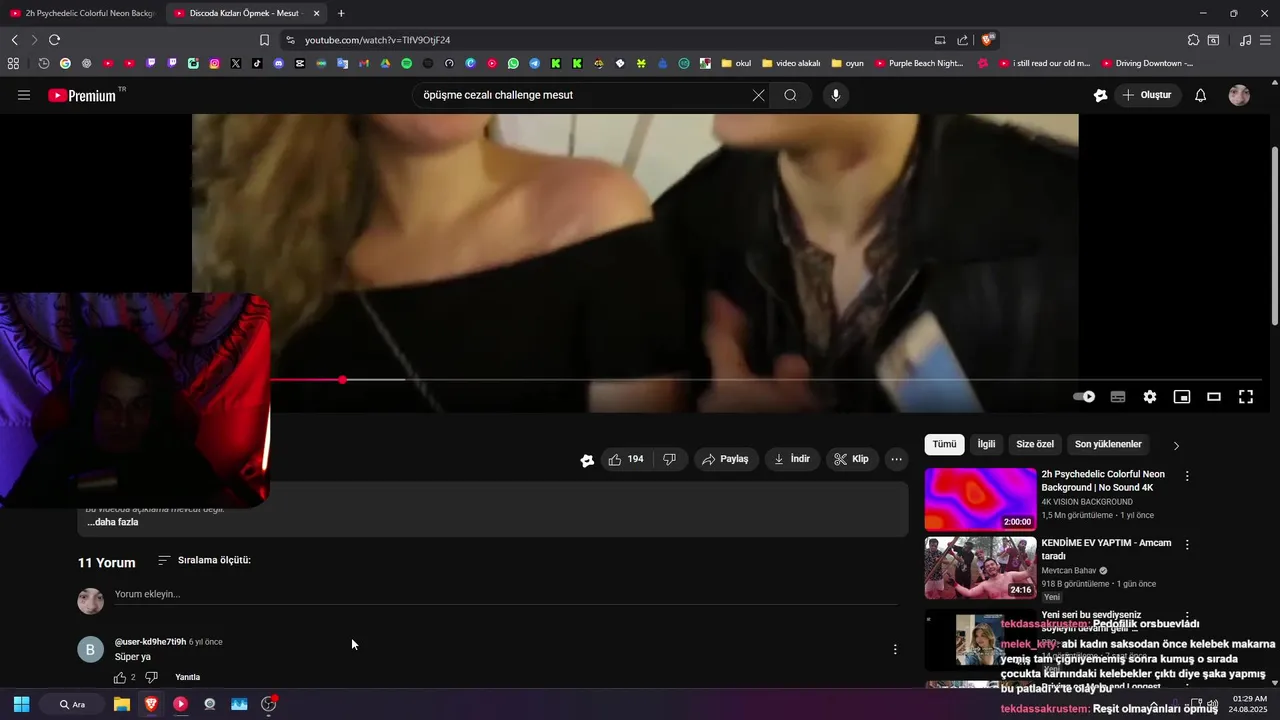Reply with Yanıtla under Süper ya
This screenshot has width=1280, height=720.
(188, 677)
